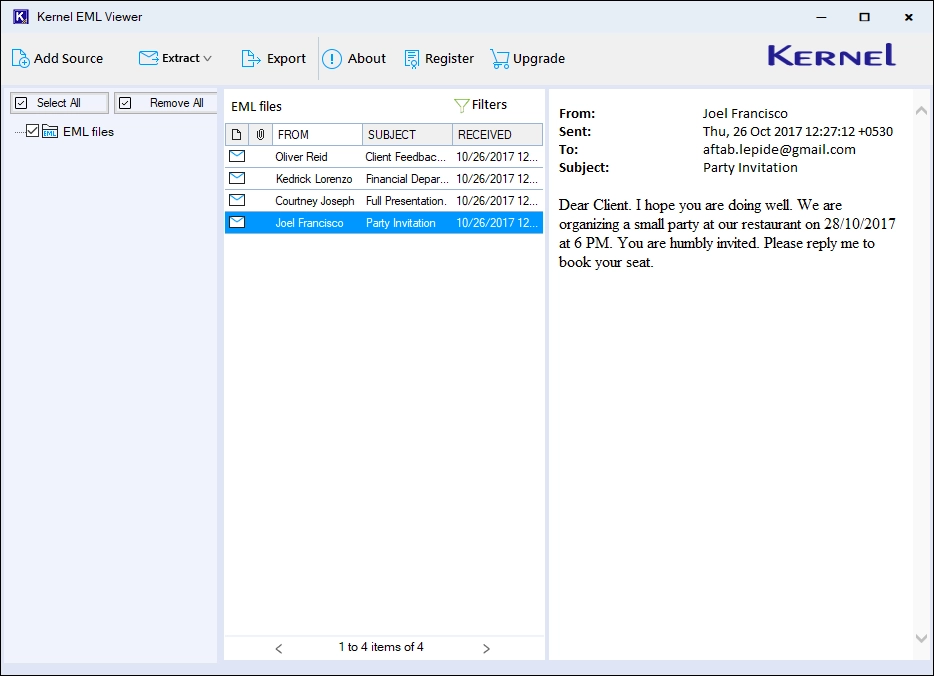The height and width of the screenshot is (676, 934).
Task: Toggle the EML files tree checkbox
Action: click(33, 131)
